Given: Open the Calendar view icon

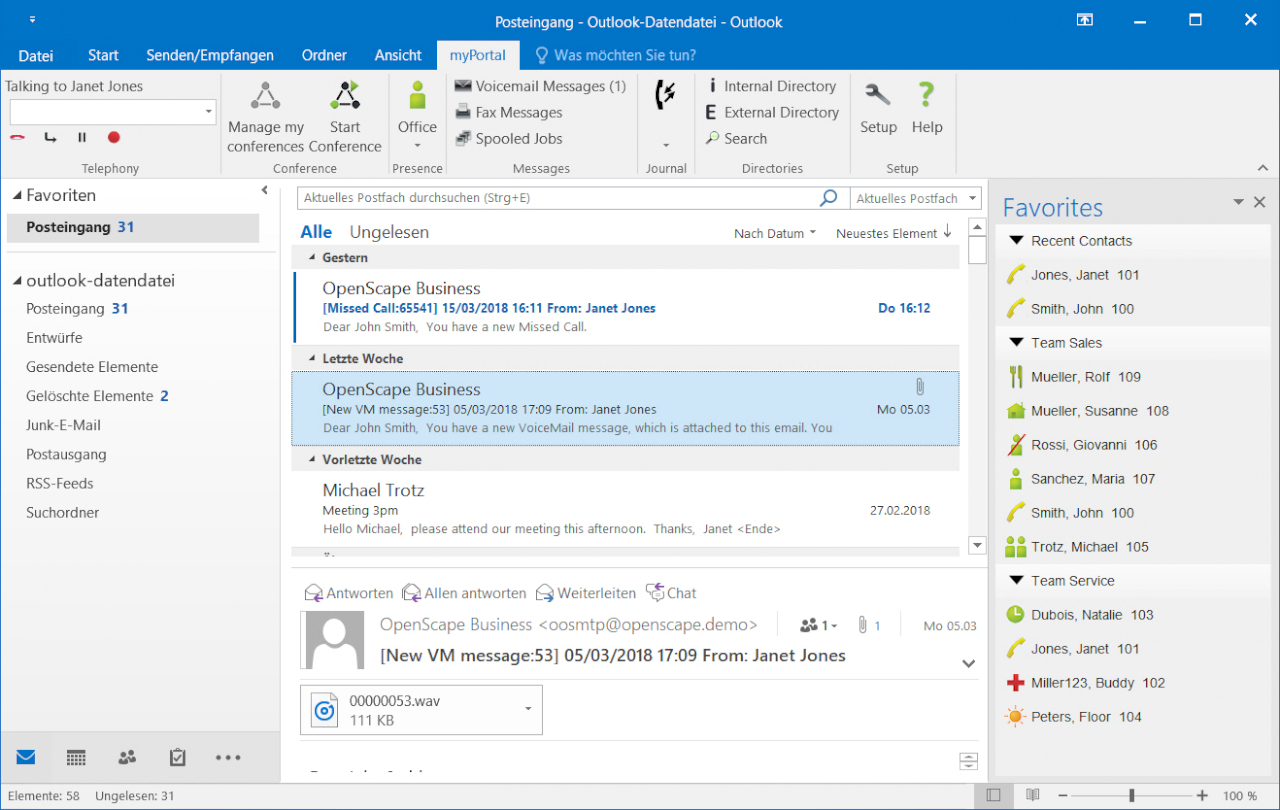Looking at the screenshot, I should 76,757.
